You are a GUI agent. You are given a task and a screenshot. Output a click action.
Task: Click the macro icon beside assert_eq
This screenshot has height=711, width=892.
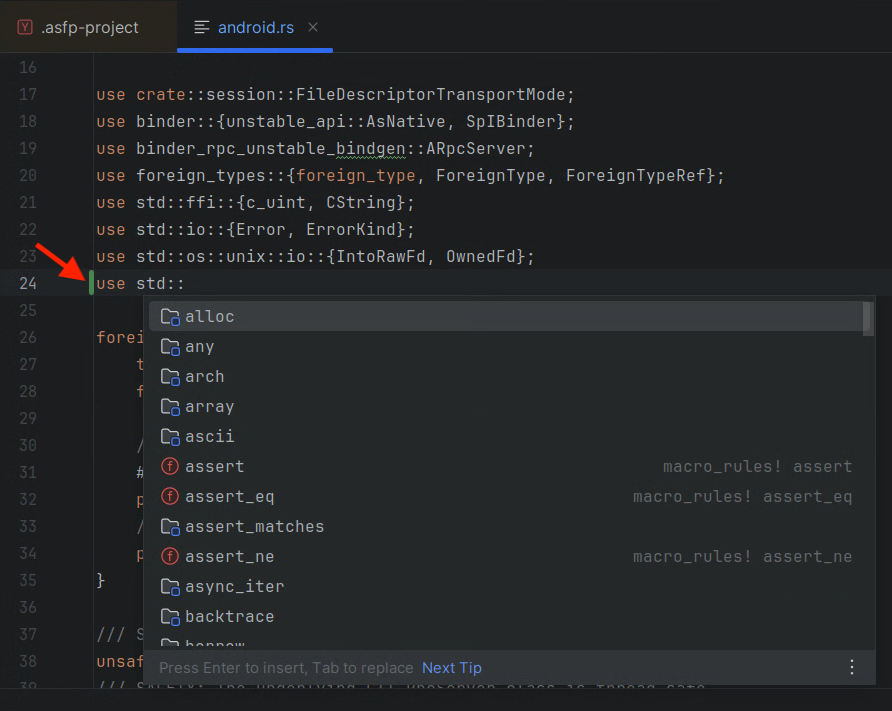pyautogui.click(x=169, y=496)
